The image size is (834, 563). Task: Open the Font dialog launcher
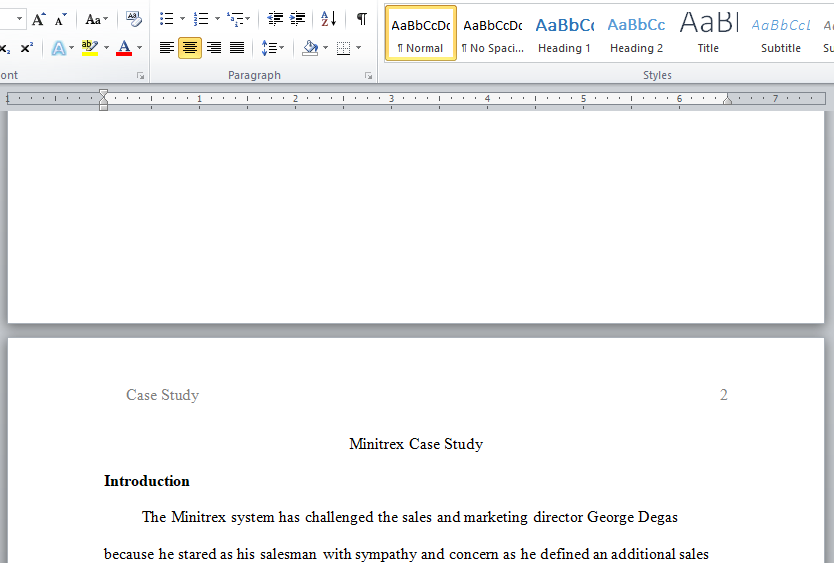click(x=140, y=76)
